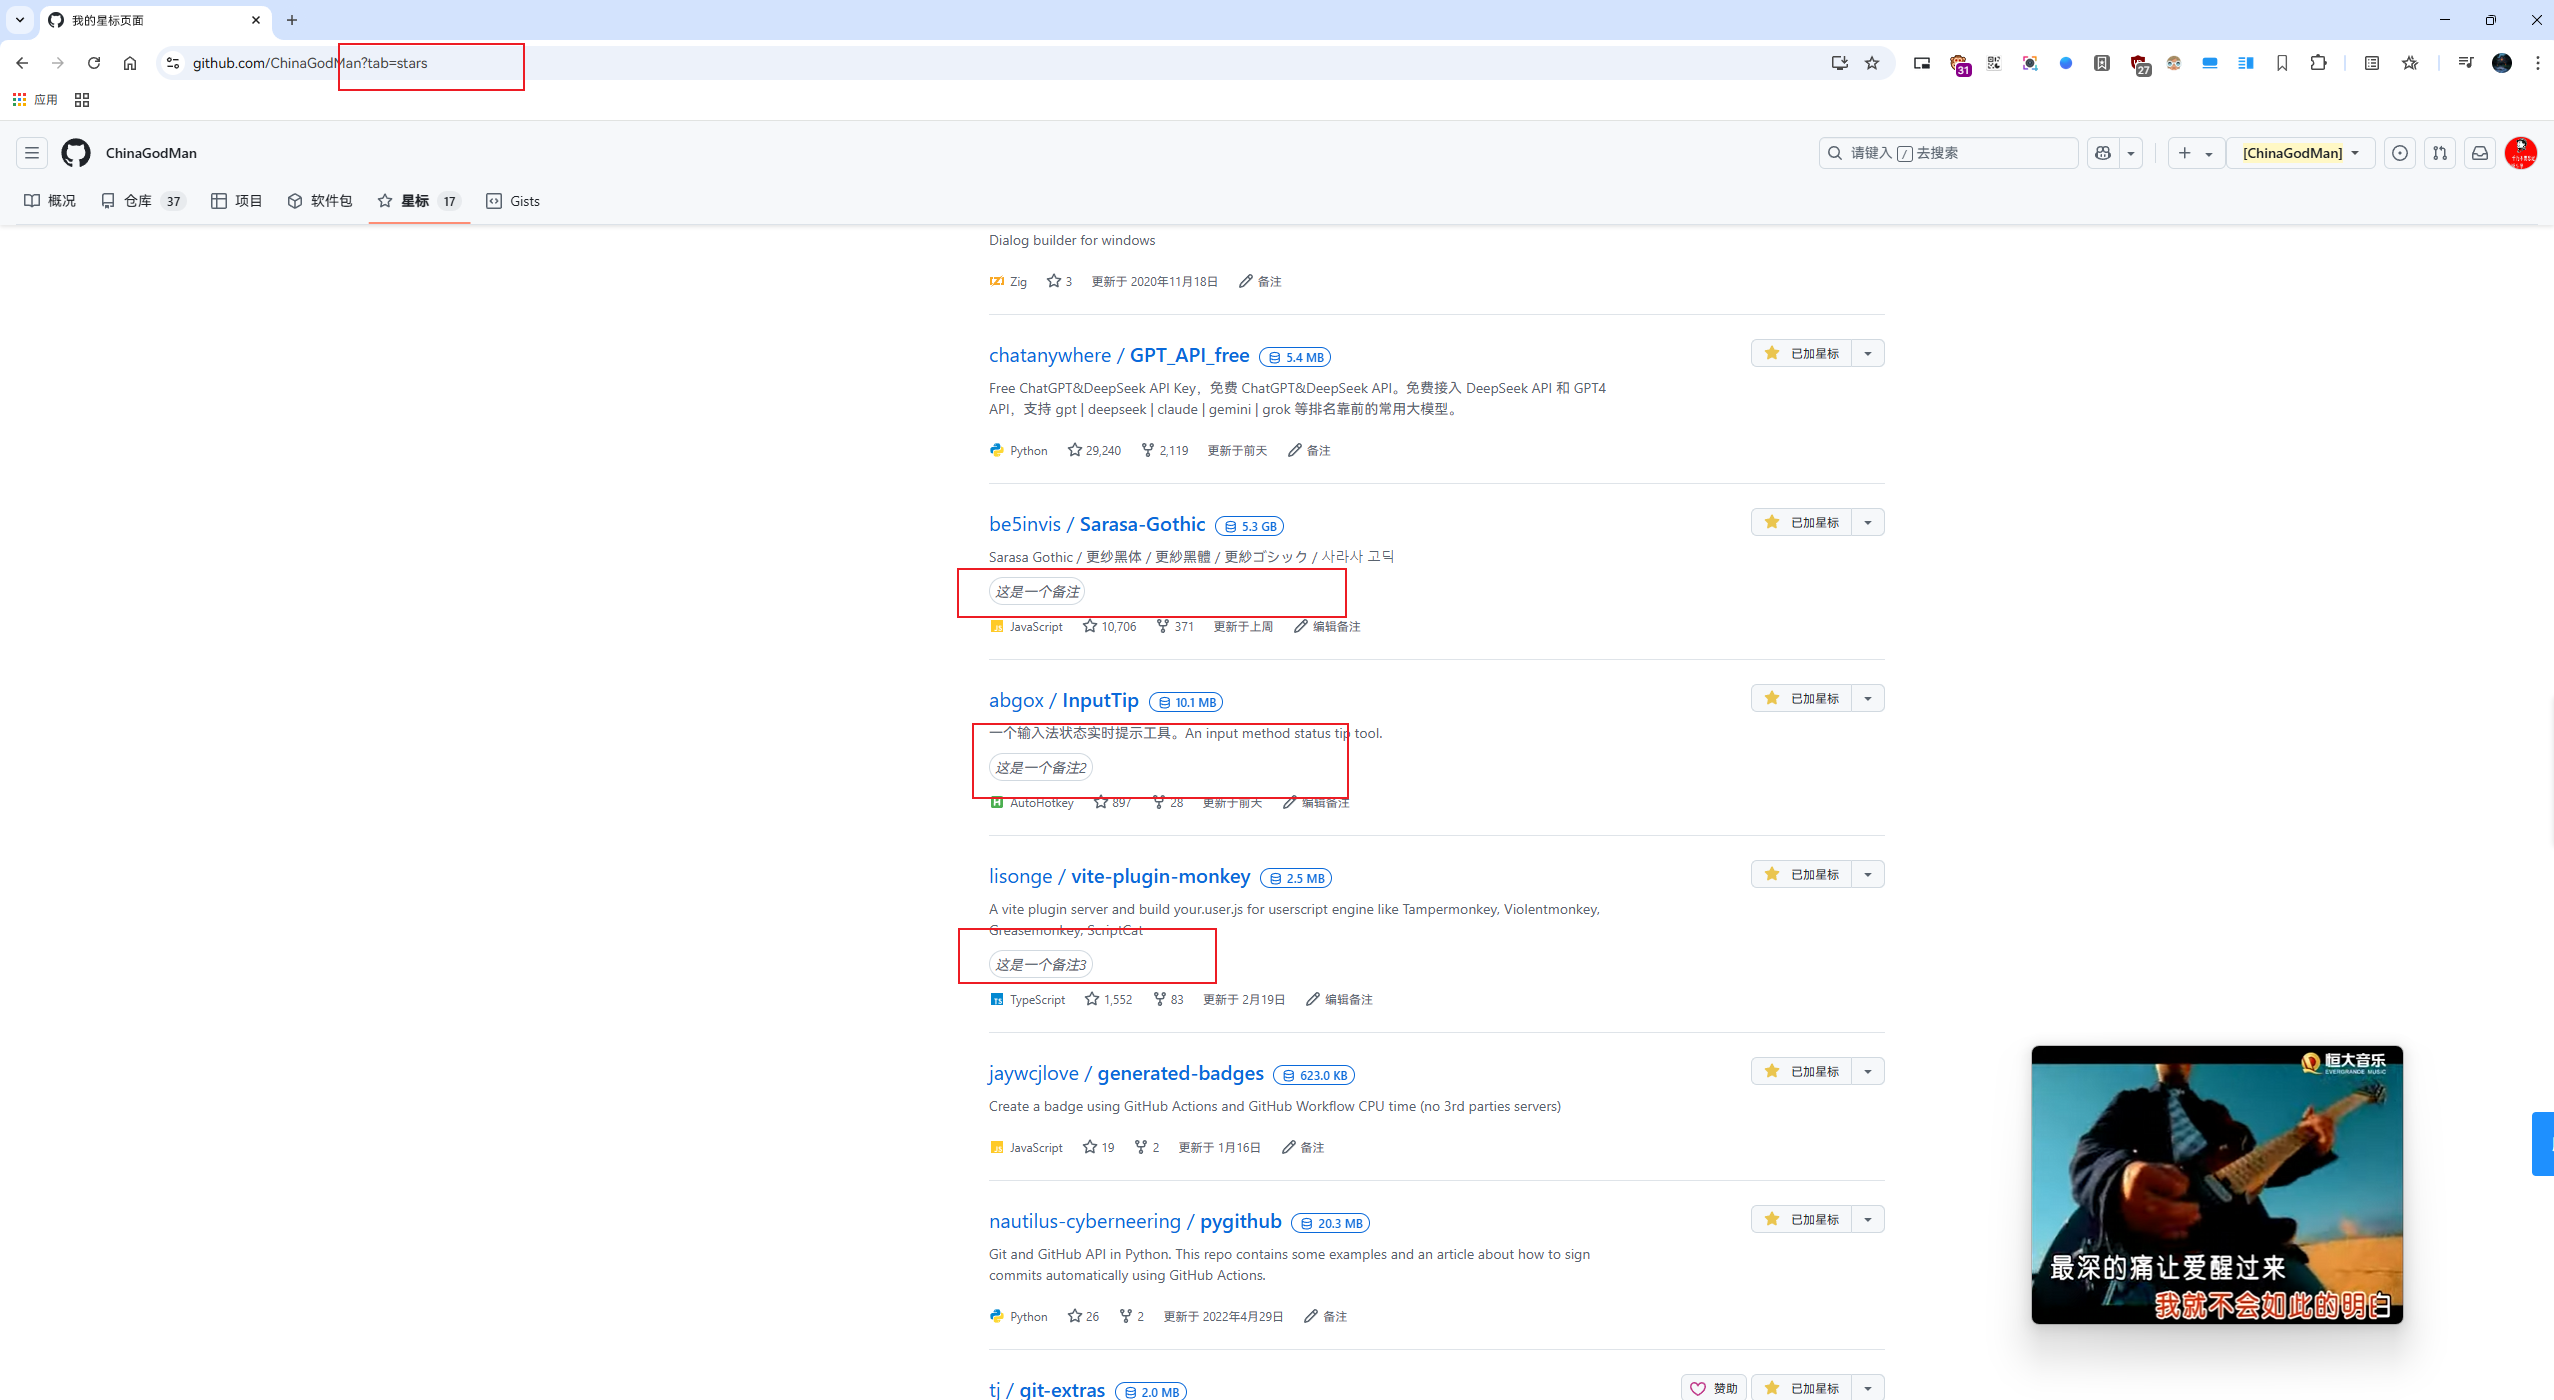
Task: Click the Copilot icon in header
Action: click(x=2103, y=153)
